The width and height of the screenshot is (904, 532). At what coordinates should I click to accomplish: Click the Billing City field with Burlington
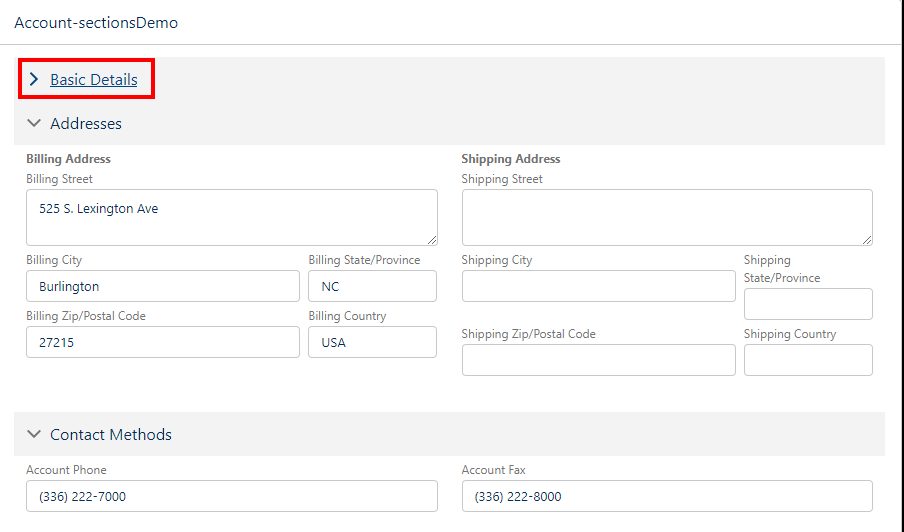click(163, 286)
